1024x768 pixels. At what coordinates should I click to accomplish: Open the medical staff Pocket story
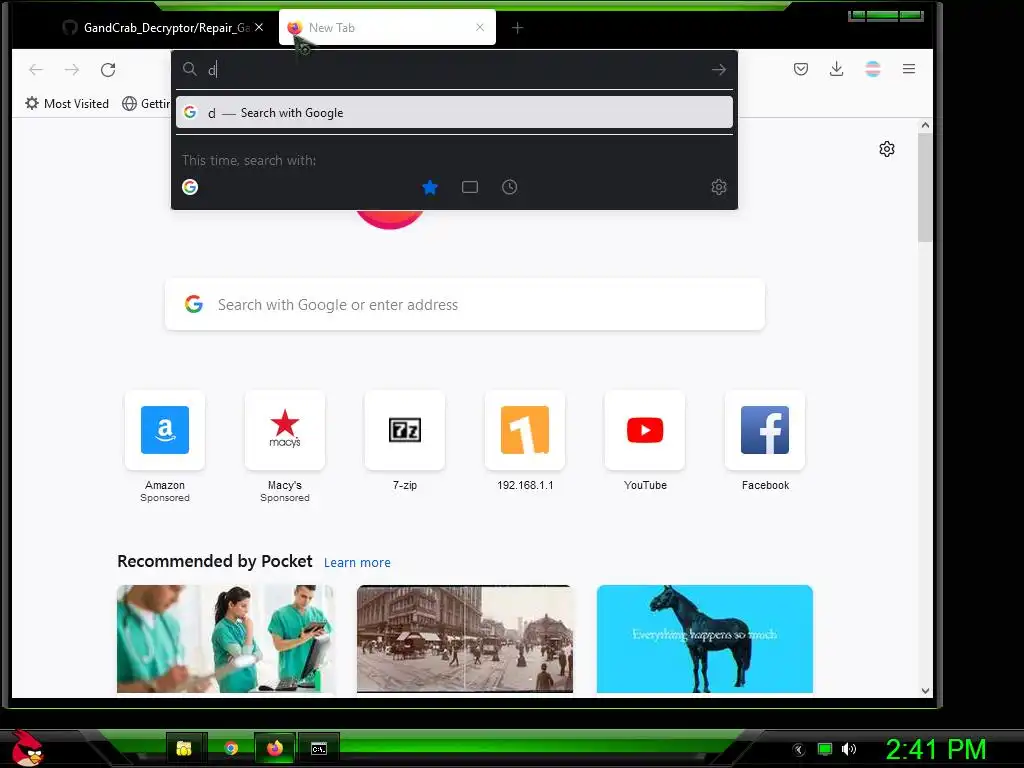point(225,639)
